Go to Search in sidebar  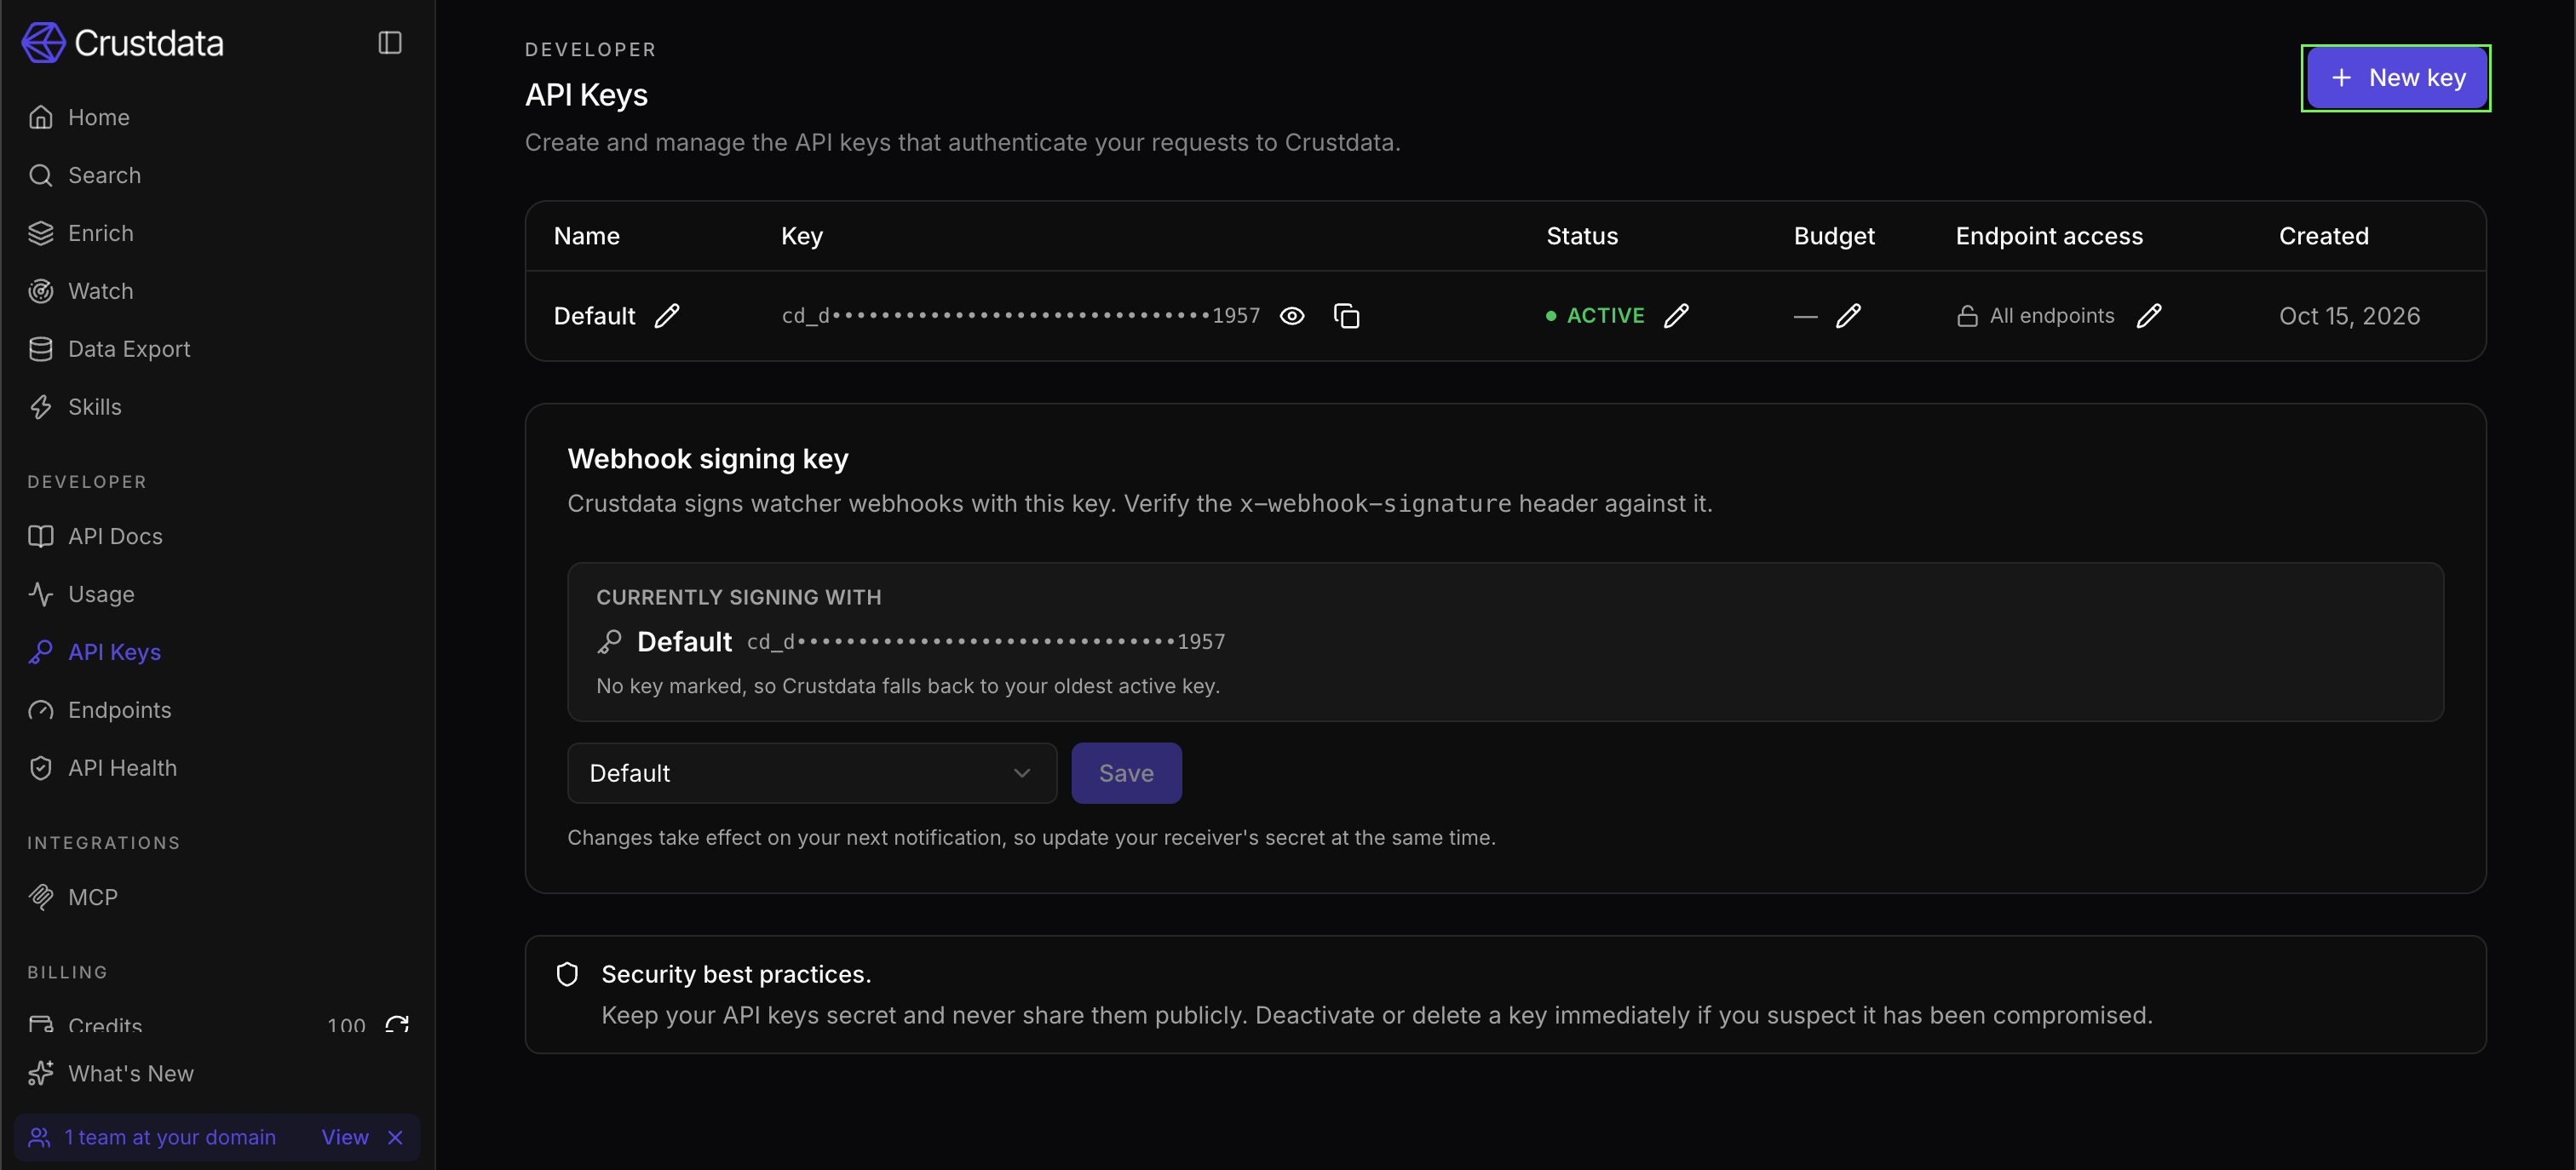104,175
